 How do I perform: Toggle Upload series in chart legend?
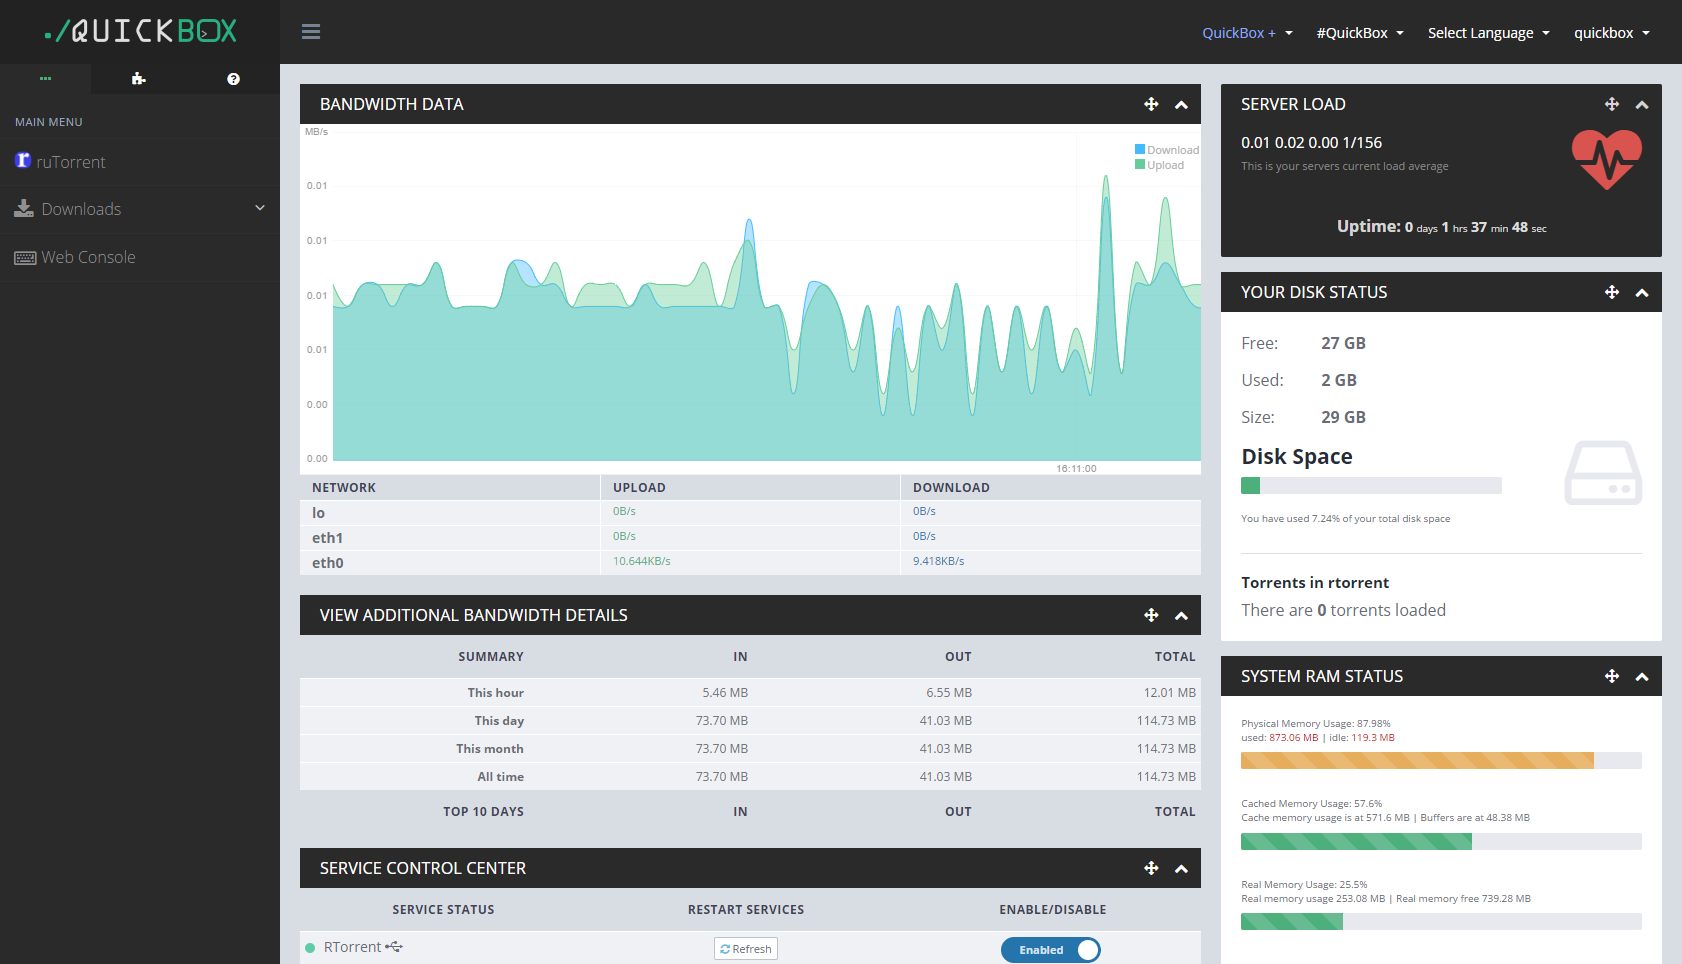1160,165
